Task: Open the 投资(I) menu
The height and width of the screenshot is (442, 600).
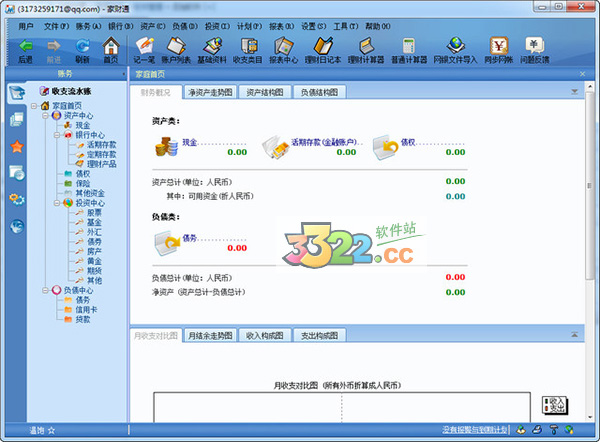Action: pos(217,26)
